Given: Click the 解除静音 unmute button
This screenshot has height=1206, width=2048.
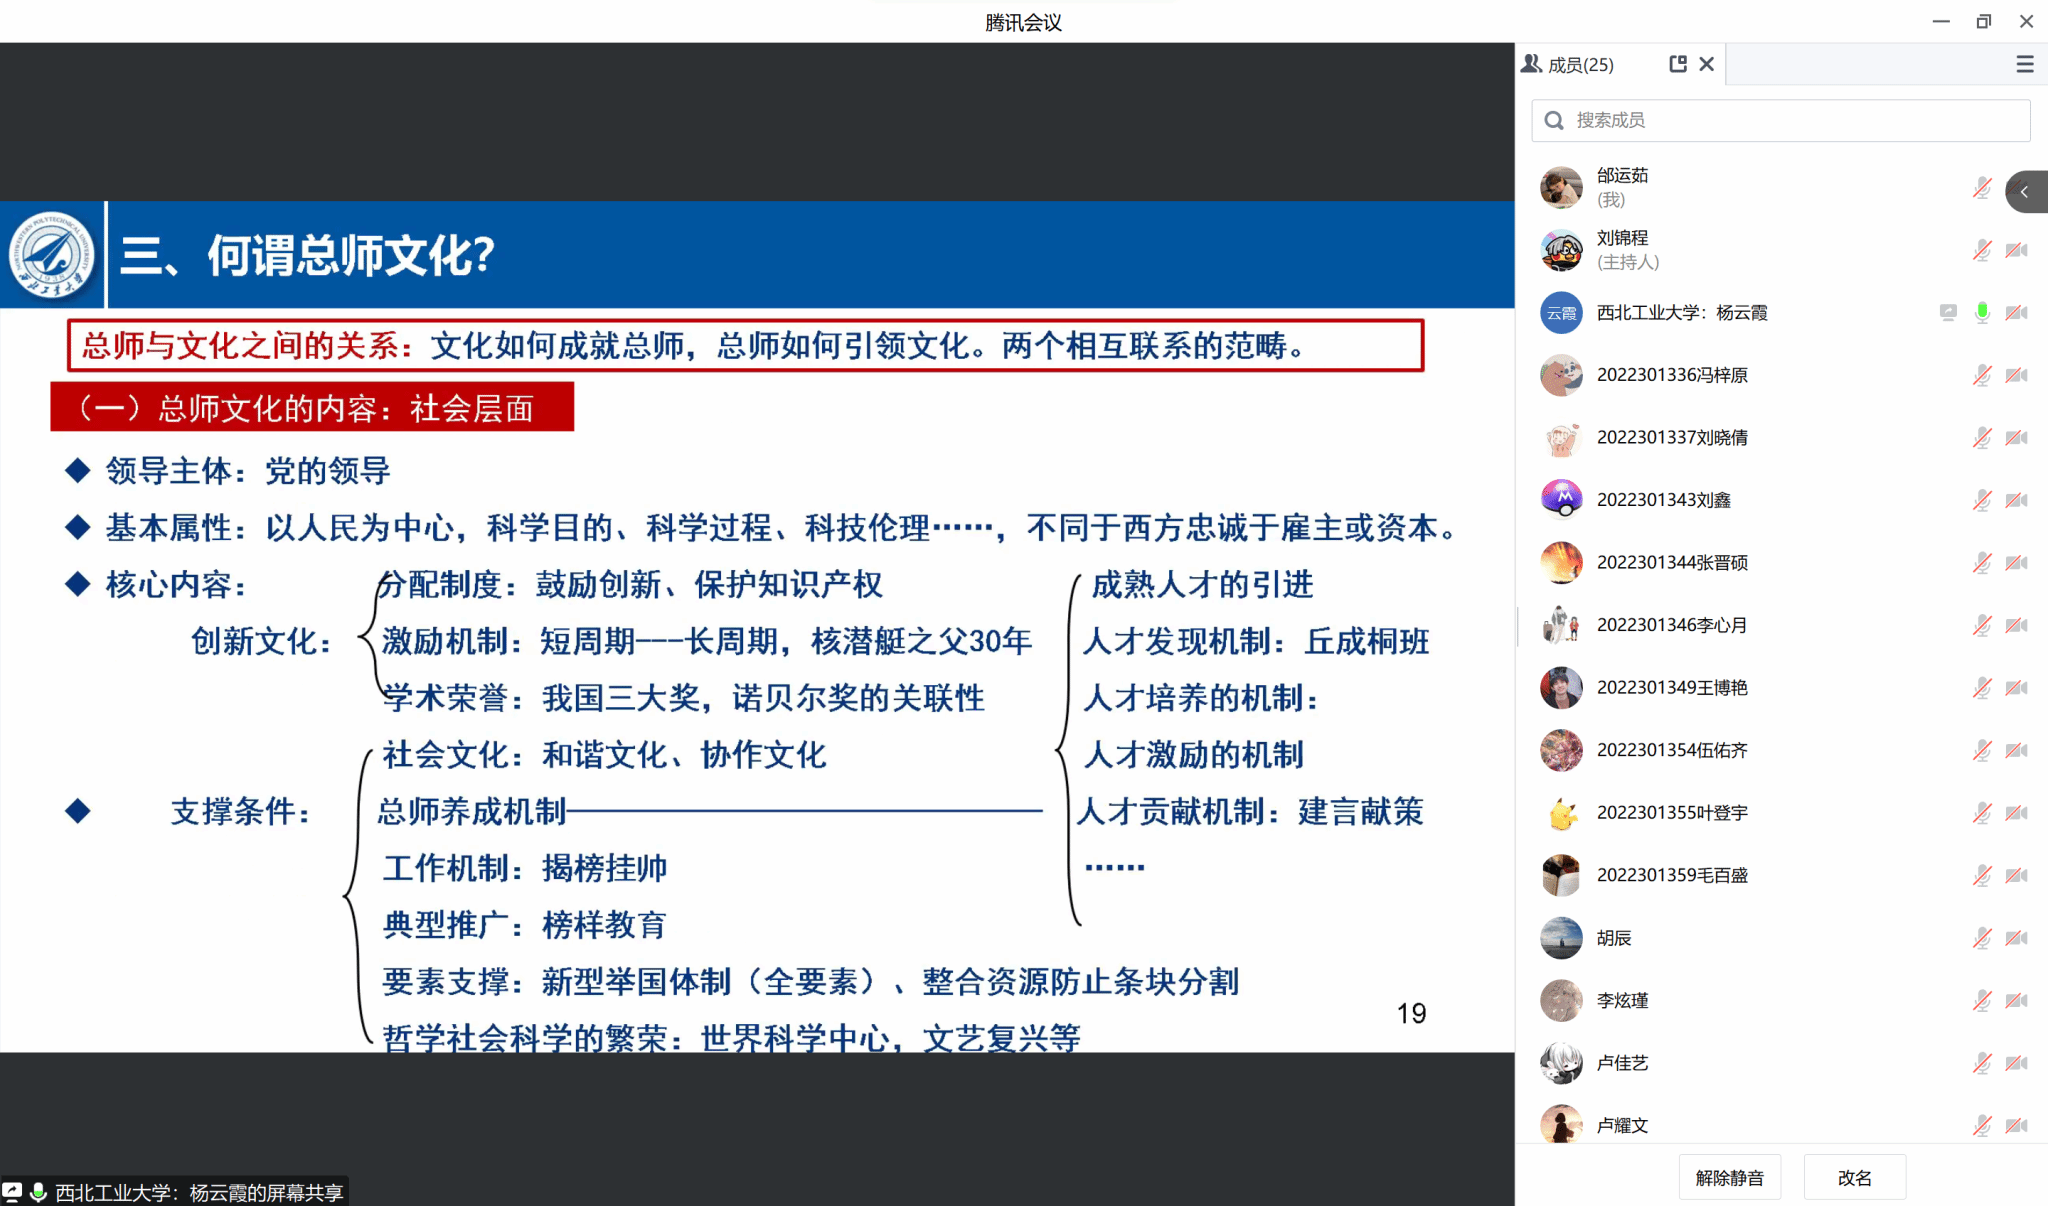Looking at the screenshot, I should (x=1730, y=1177).
